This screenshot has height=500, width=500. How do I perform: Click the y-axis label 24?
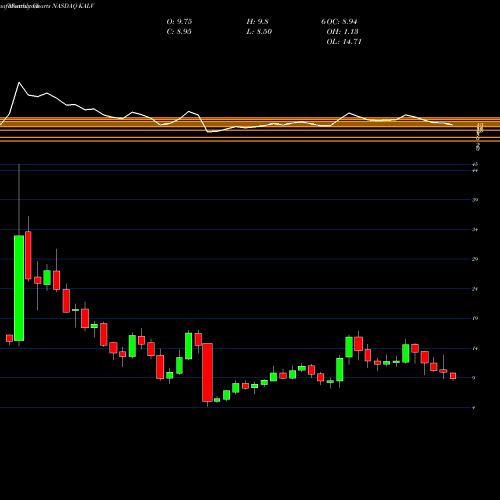(x=475, y=289)
